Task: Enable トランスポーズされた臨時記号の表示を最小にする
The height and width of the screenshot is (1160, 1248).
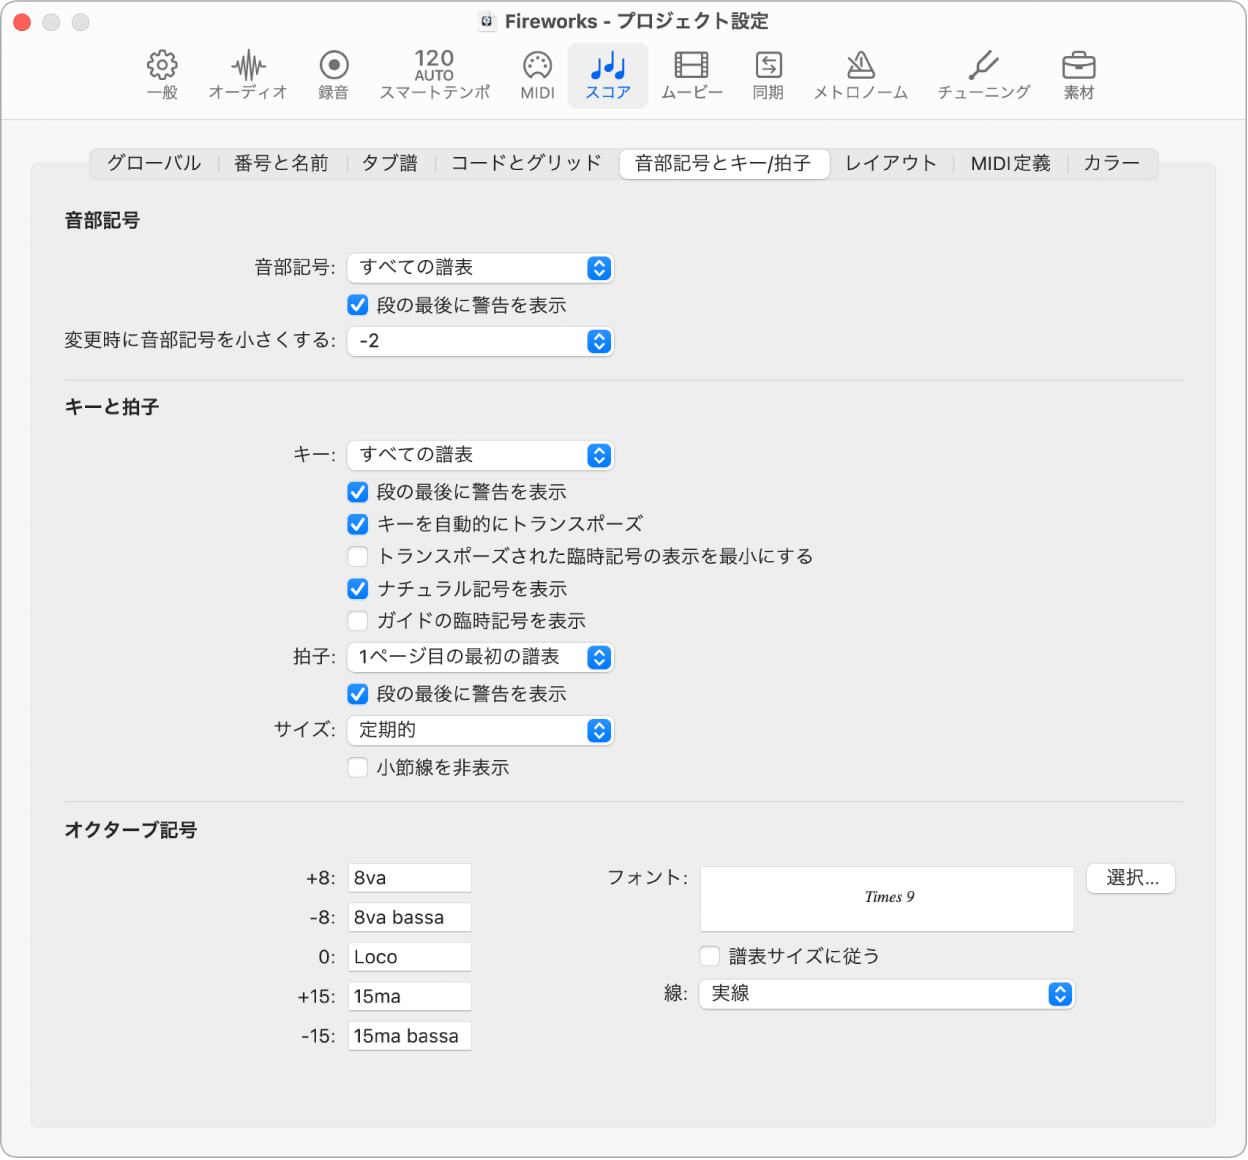Action: coord(357,556)
